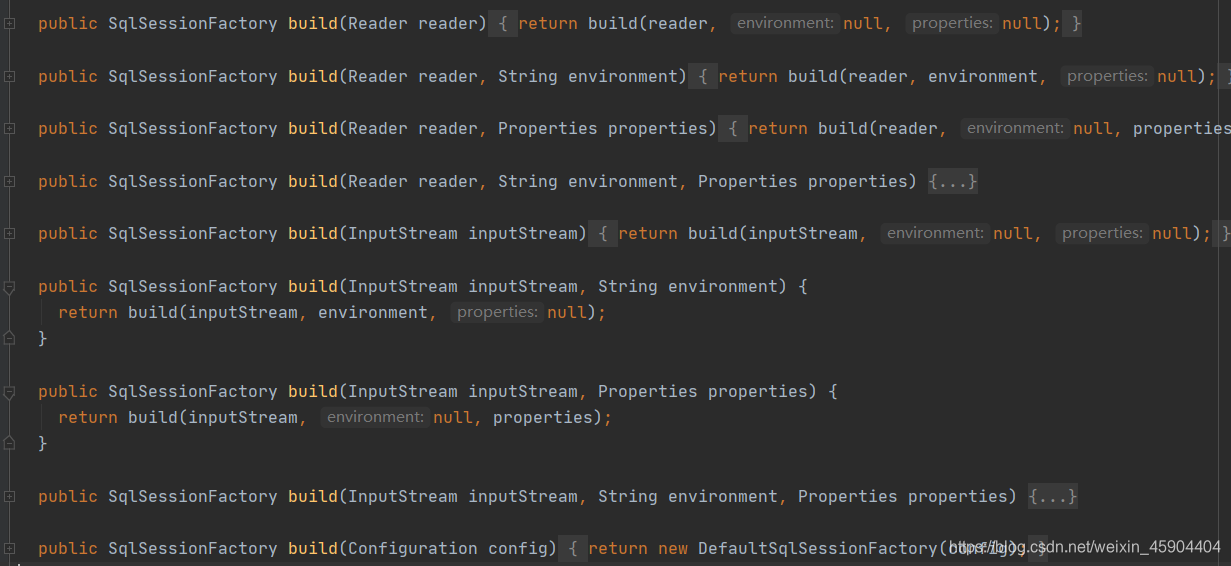Click 'Properties' type in build(Reader reader, Properties properties) signature
Screen dimensions: 1231x566
[548, 129]
